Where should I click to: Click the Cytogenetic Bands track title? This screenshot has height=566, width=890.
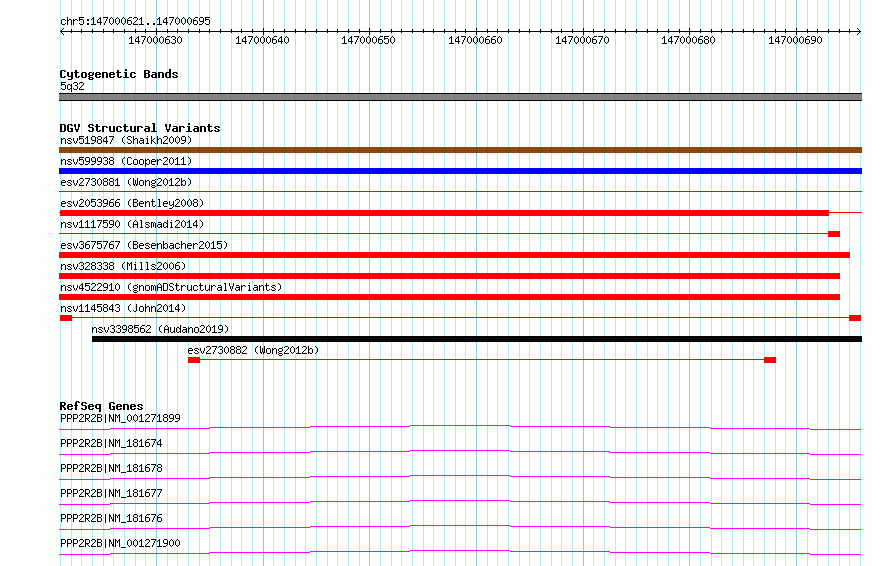[119, 74]
